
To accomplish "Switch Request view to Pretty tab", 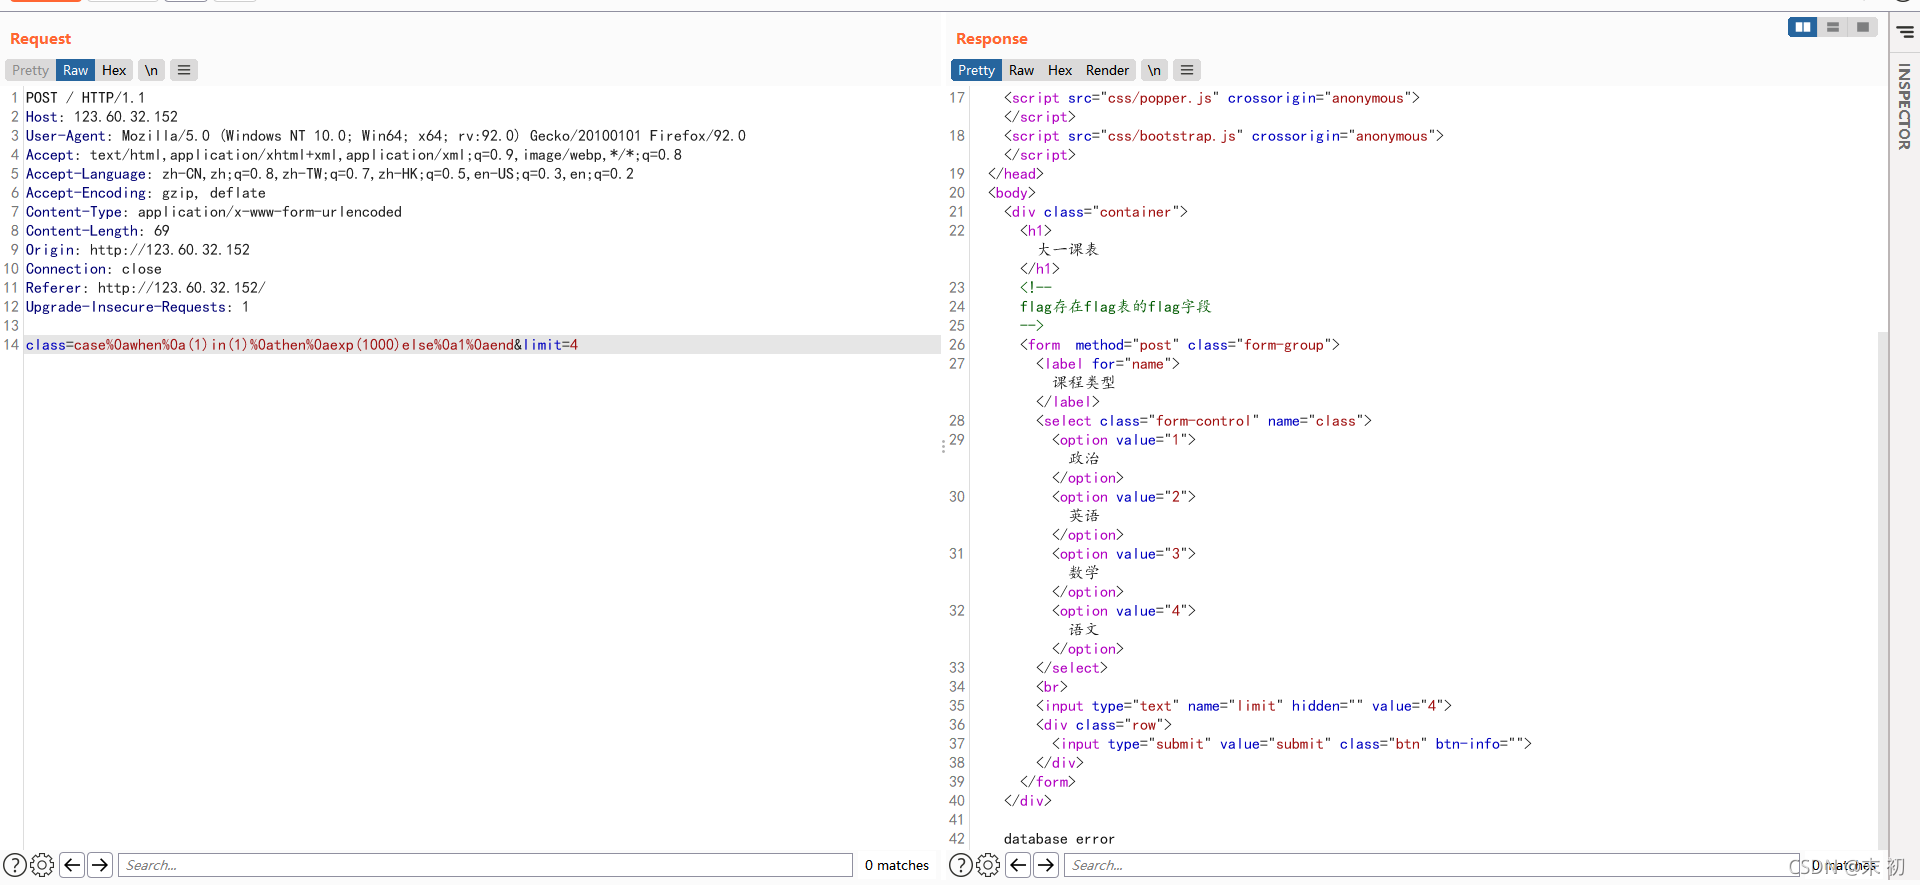I will pyautogui.click(x=30, y=70).
